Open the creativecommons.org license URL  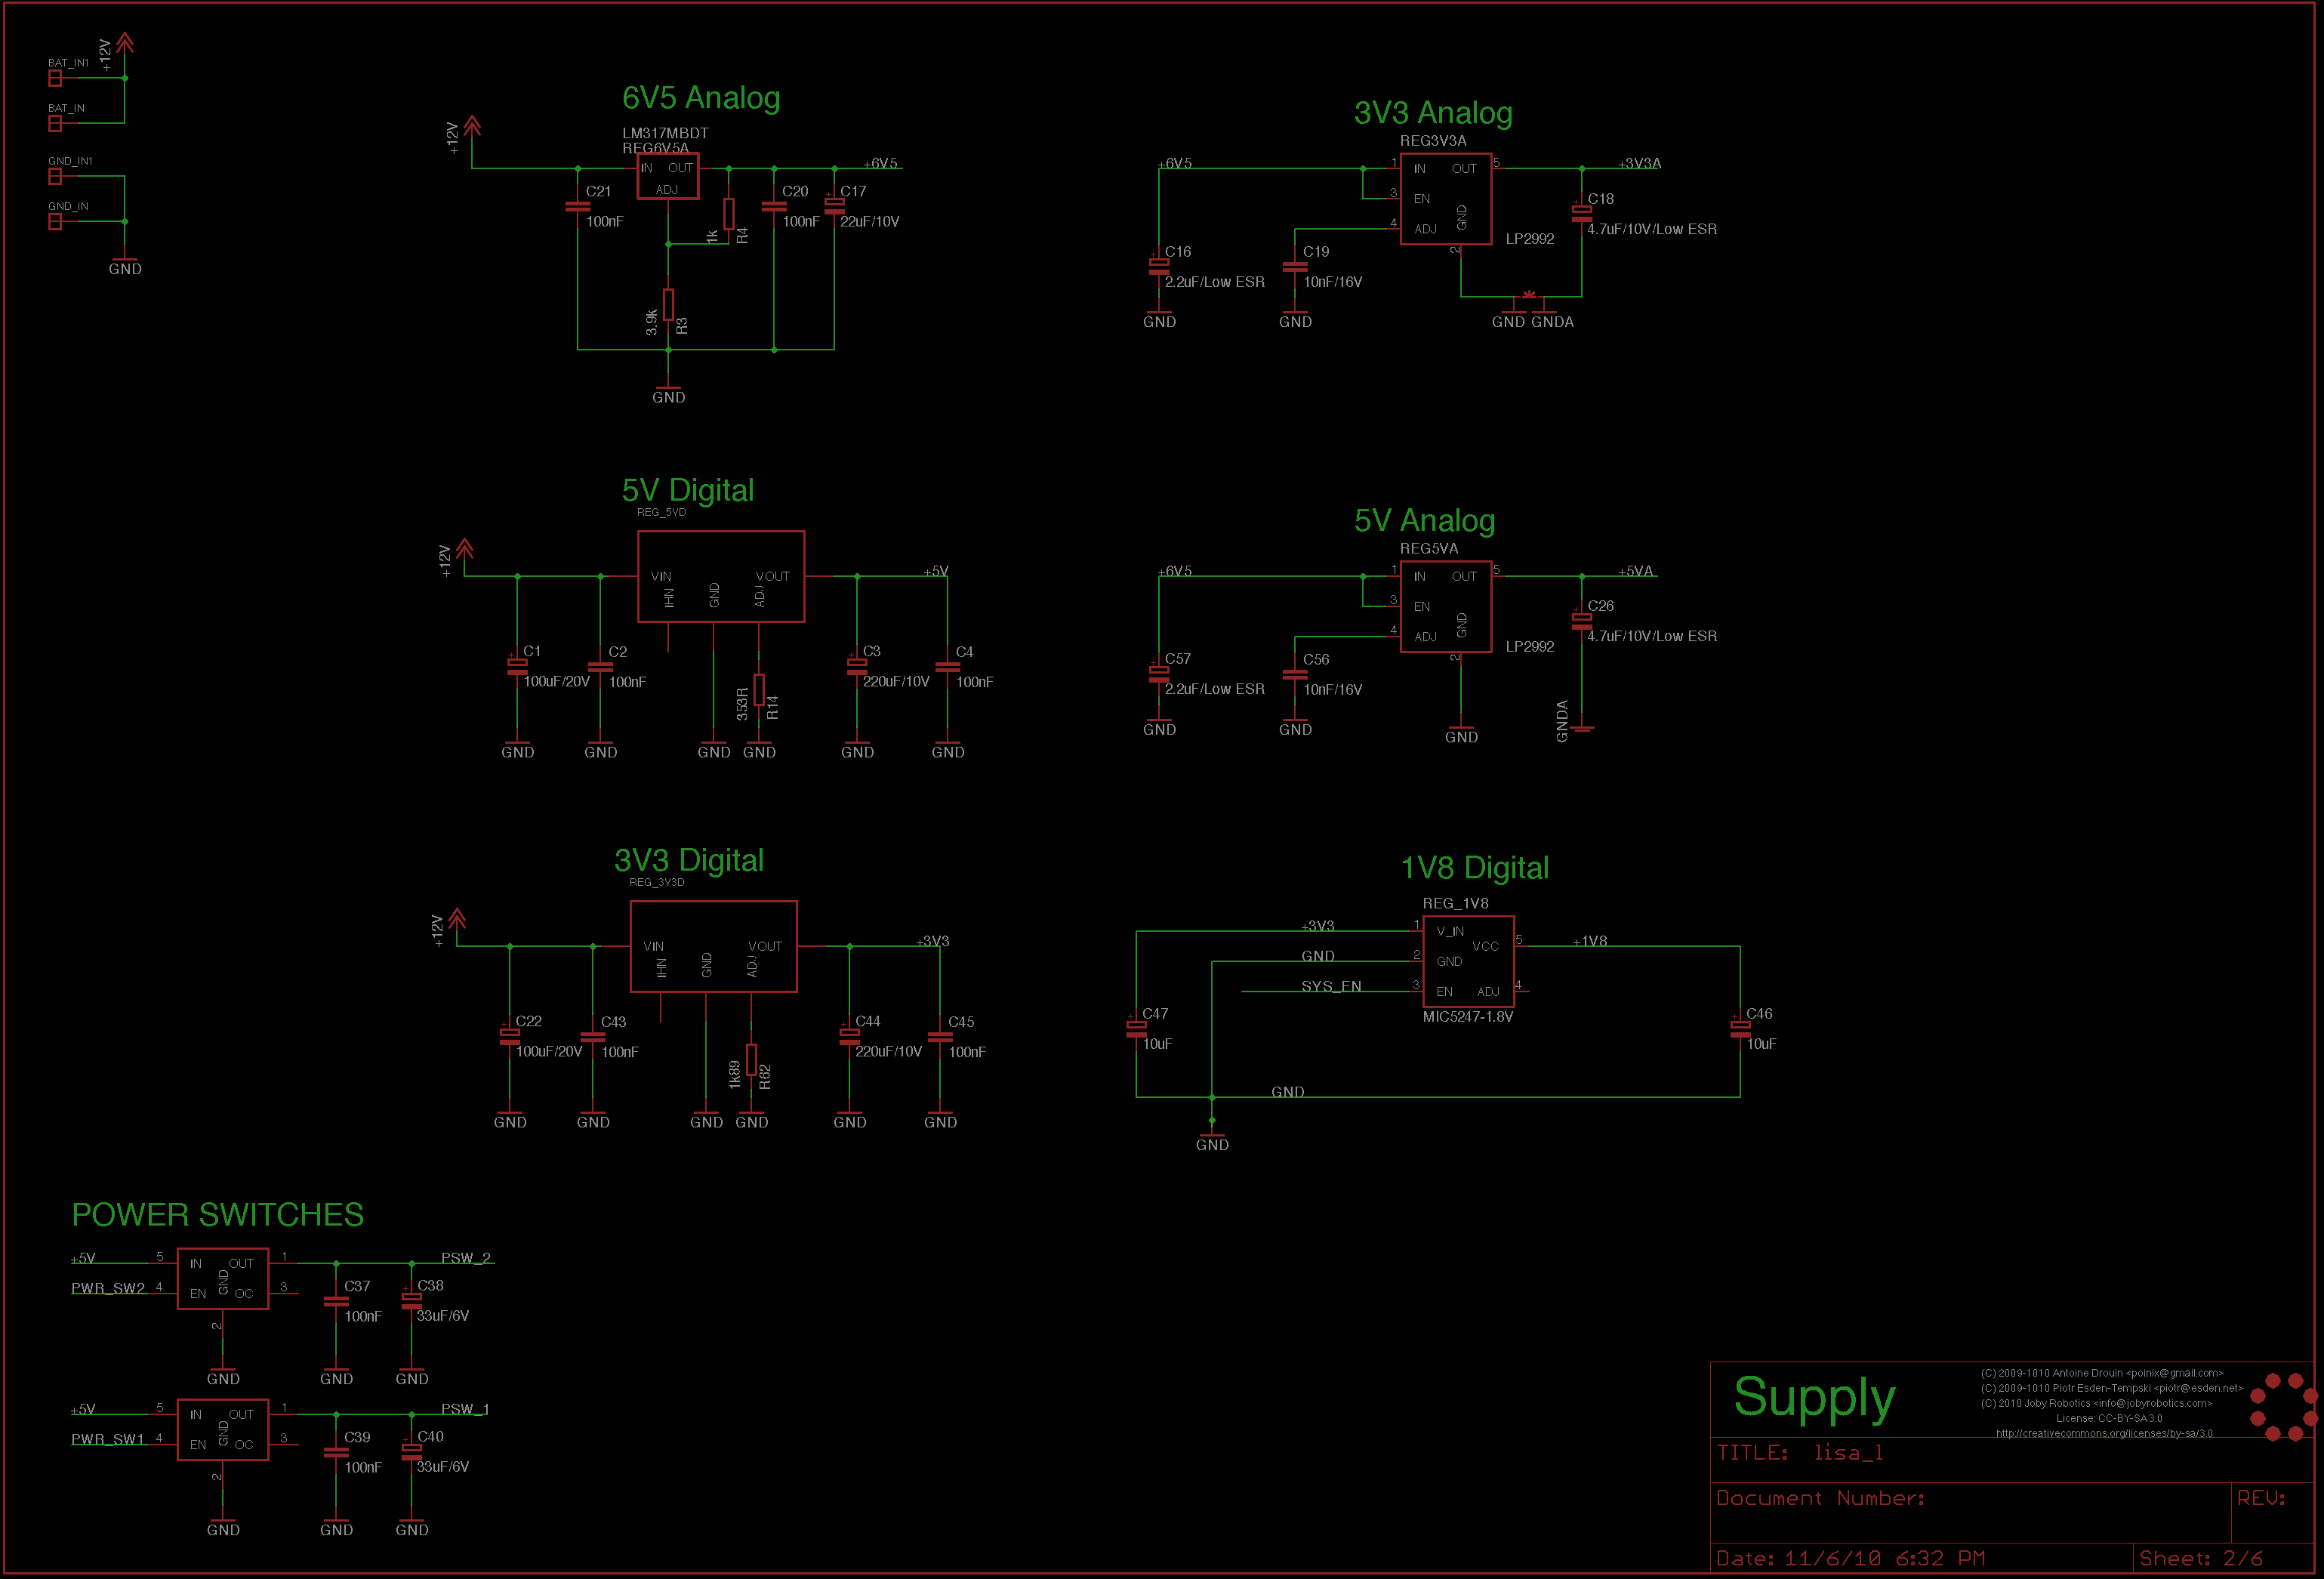(2104, 1433)
